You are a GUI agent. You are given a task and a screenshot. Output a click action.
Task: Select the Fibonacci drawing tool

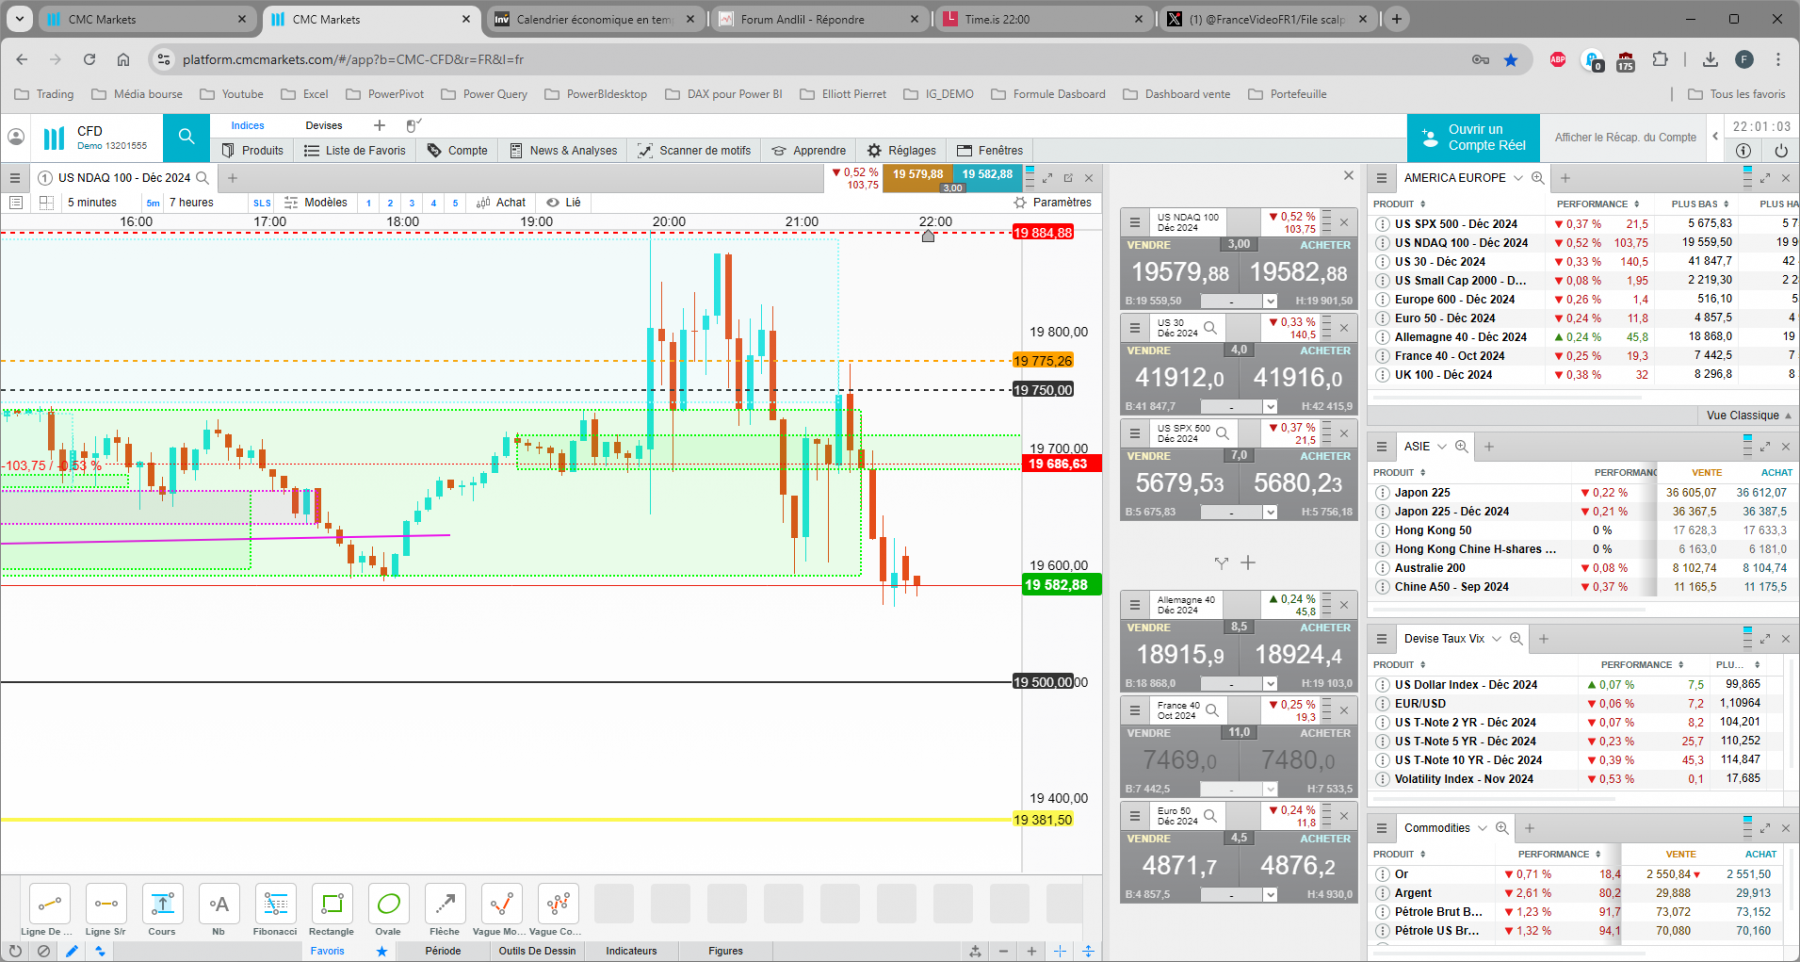coord(275,904)
